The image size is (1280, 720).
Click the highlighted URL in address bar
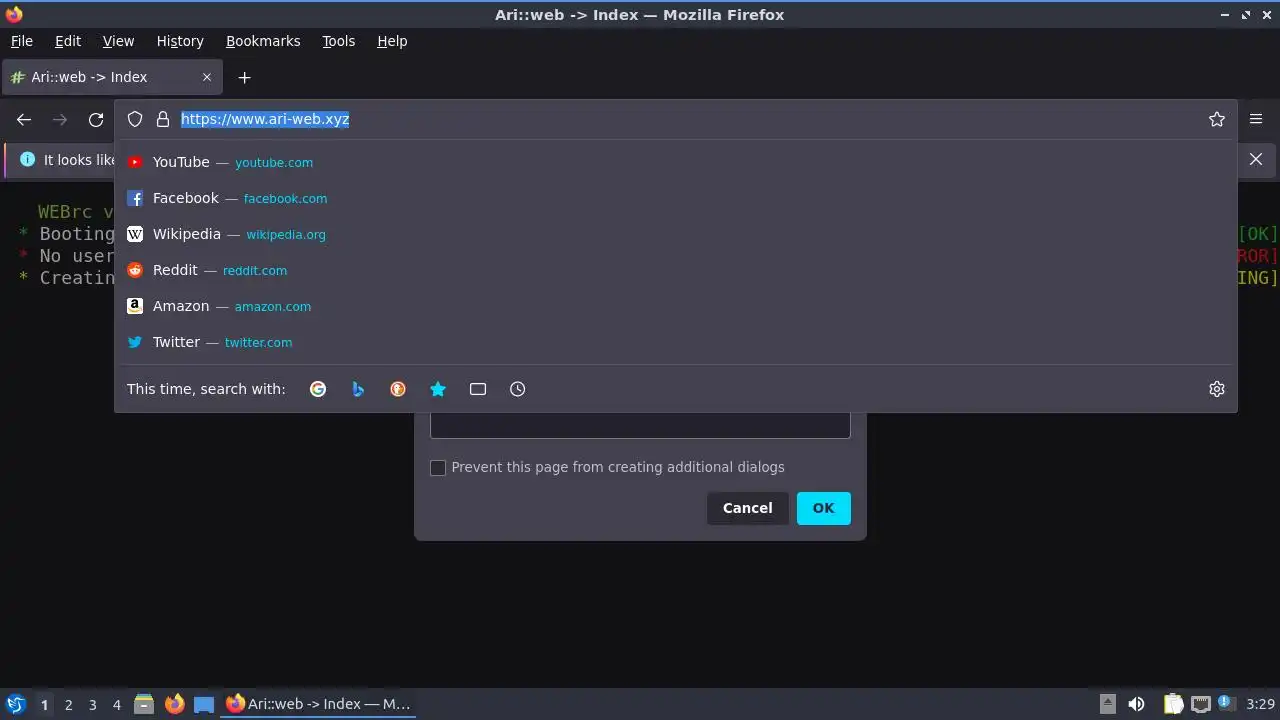coord(265,119)
